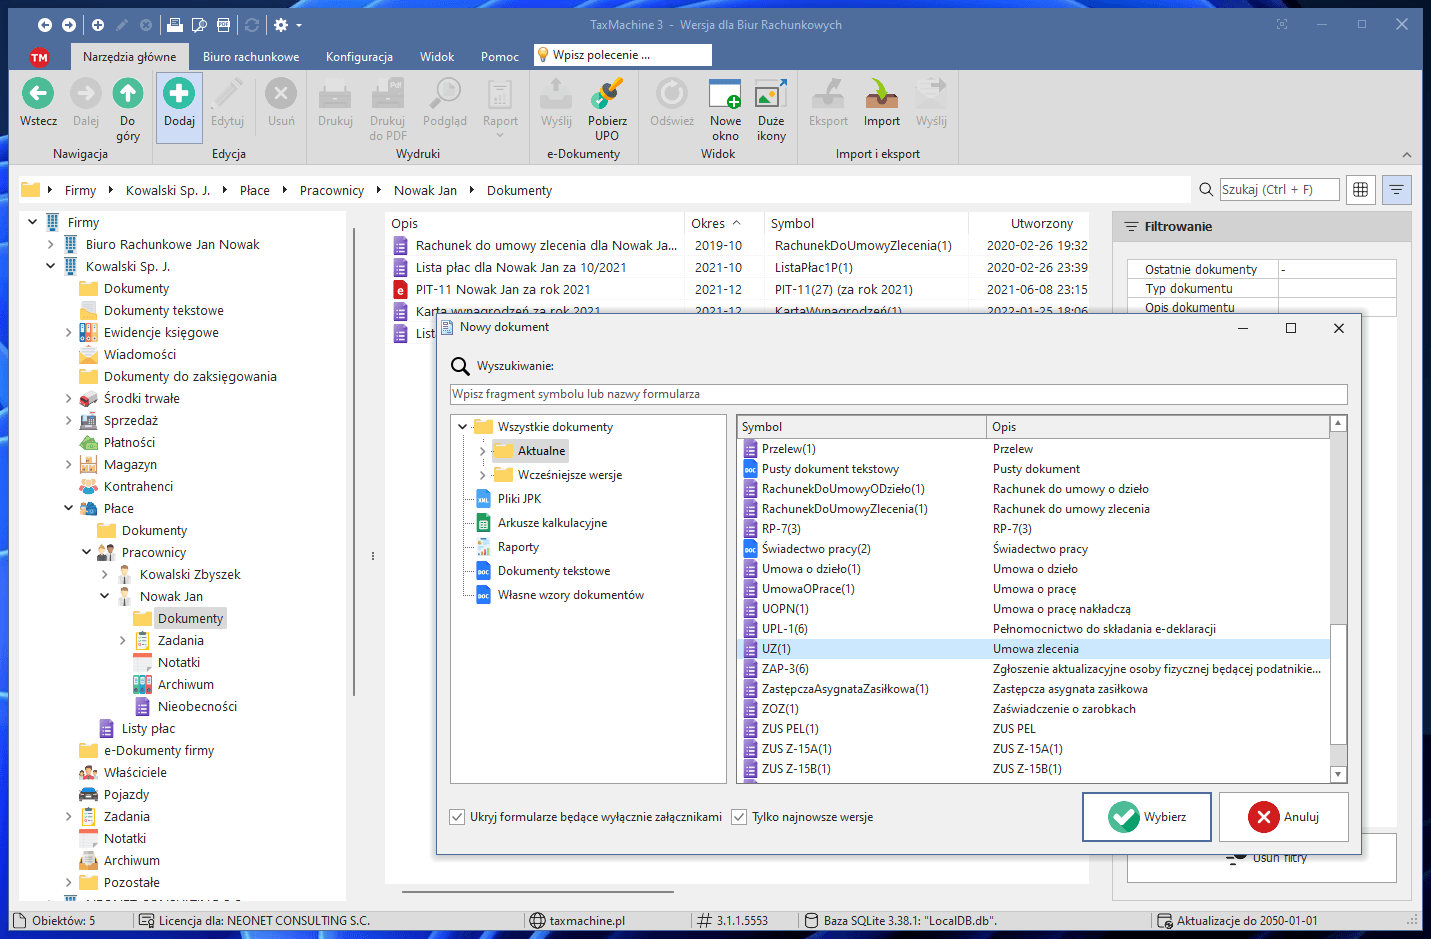
Task: Expand Kowalski Zbyszek employee node
Action: (105, 575)
